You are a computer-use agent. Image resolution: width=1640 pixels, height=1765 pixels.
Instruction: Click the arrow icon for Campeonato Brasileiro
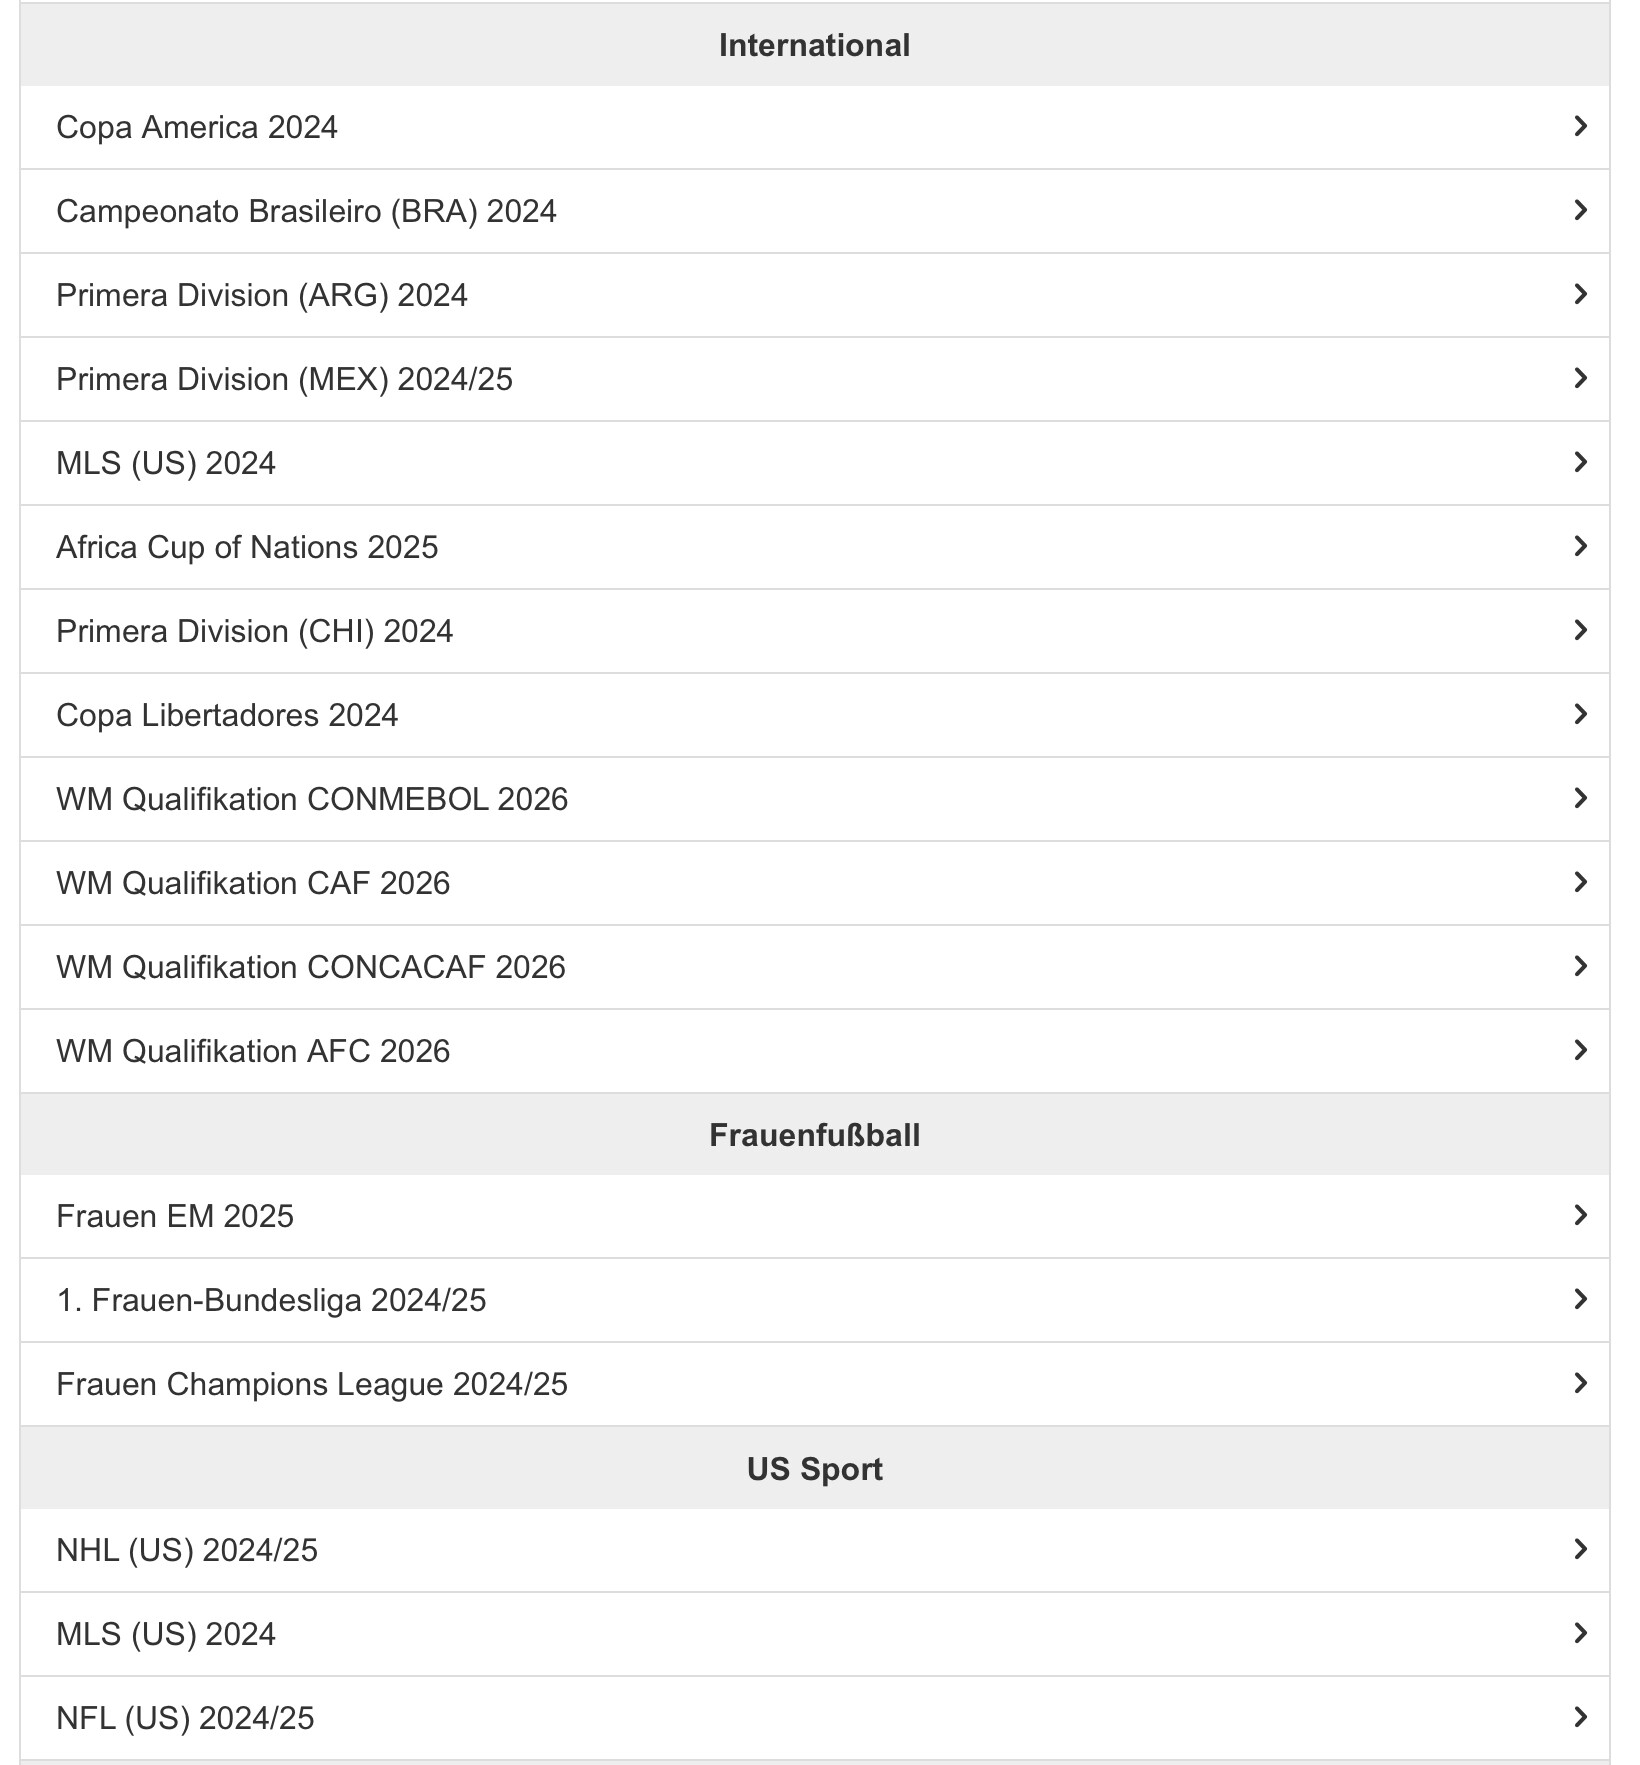coord(1580,211)
